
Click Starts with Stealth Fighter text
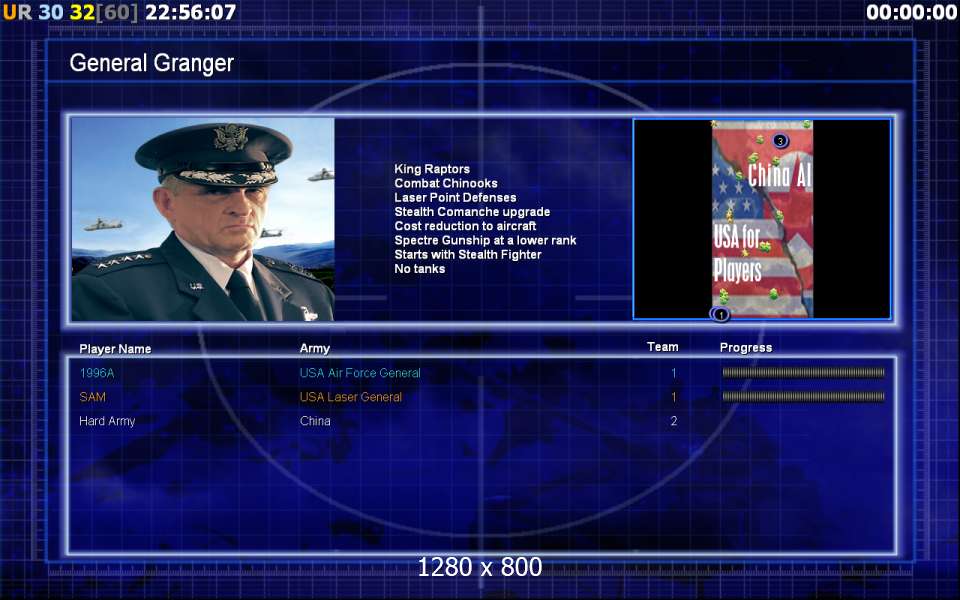468,254
